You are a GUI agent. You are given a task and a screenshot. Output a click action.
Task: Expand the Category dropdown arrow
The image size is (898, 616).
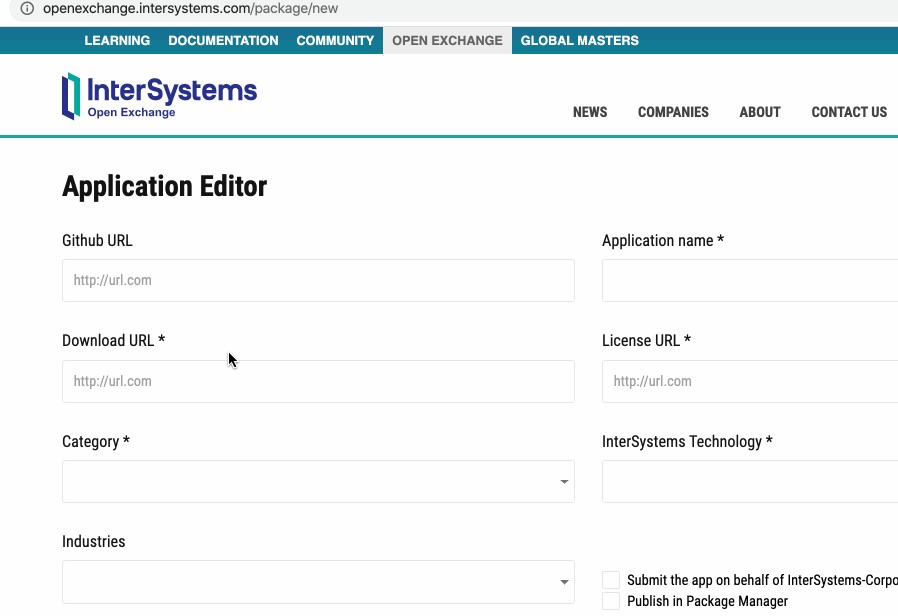pos(564,482)
